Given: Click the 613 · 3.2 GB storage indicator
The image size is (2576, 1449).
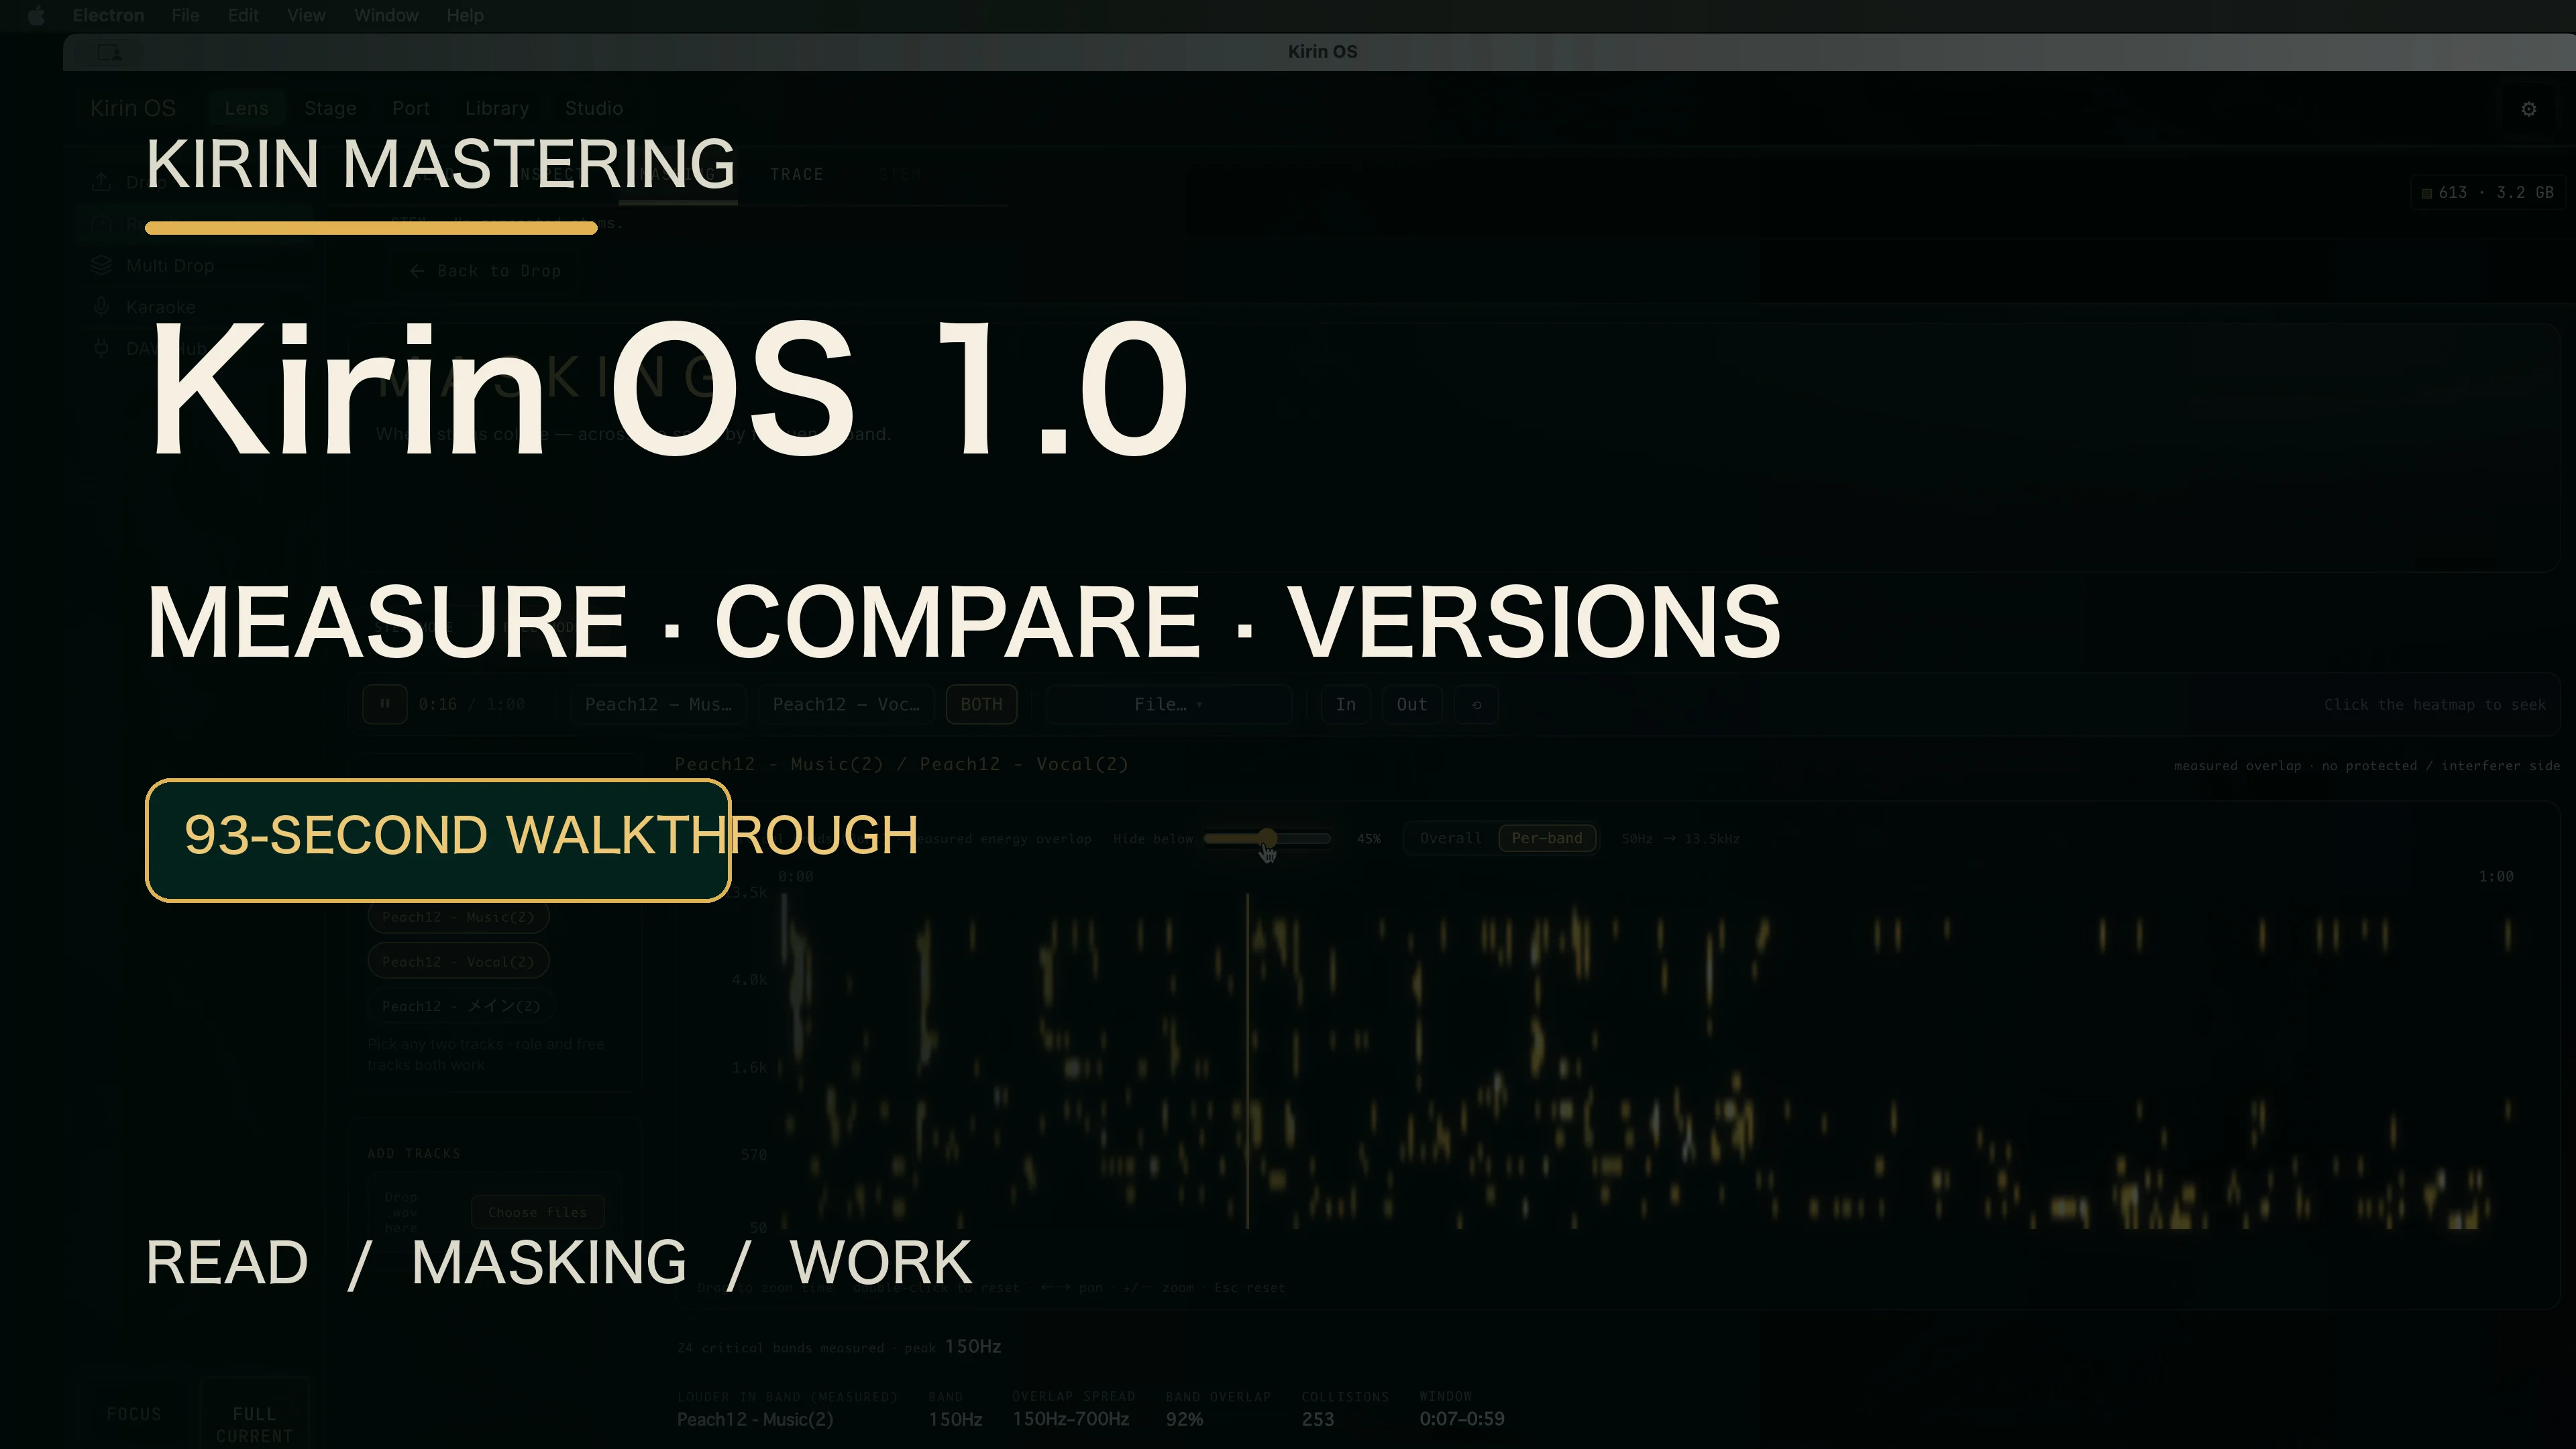Looking at the screenshot, I should pyautogui.click(x=2487, y=192).
